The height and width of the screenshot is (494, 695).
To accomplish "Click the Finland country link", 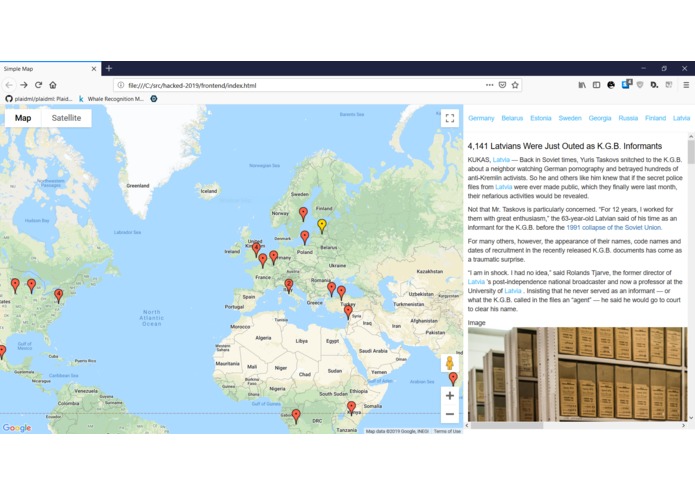I will (x=655, y=118).
